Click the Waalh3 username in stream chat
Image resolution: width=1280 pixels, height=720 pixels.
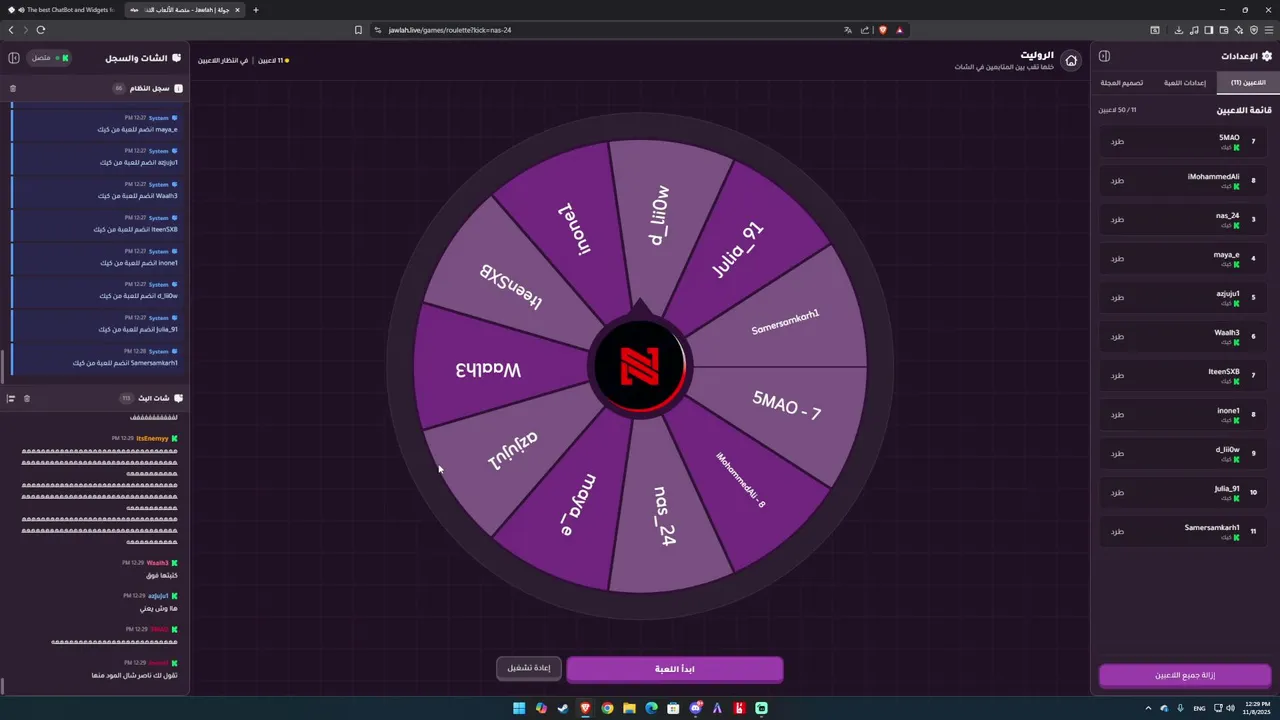(158, 563)
